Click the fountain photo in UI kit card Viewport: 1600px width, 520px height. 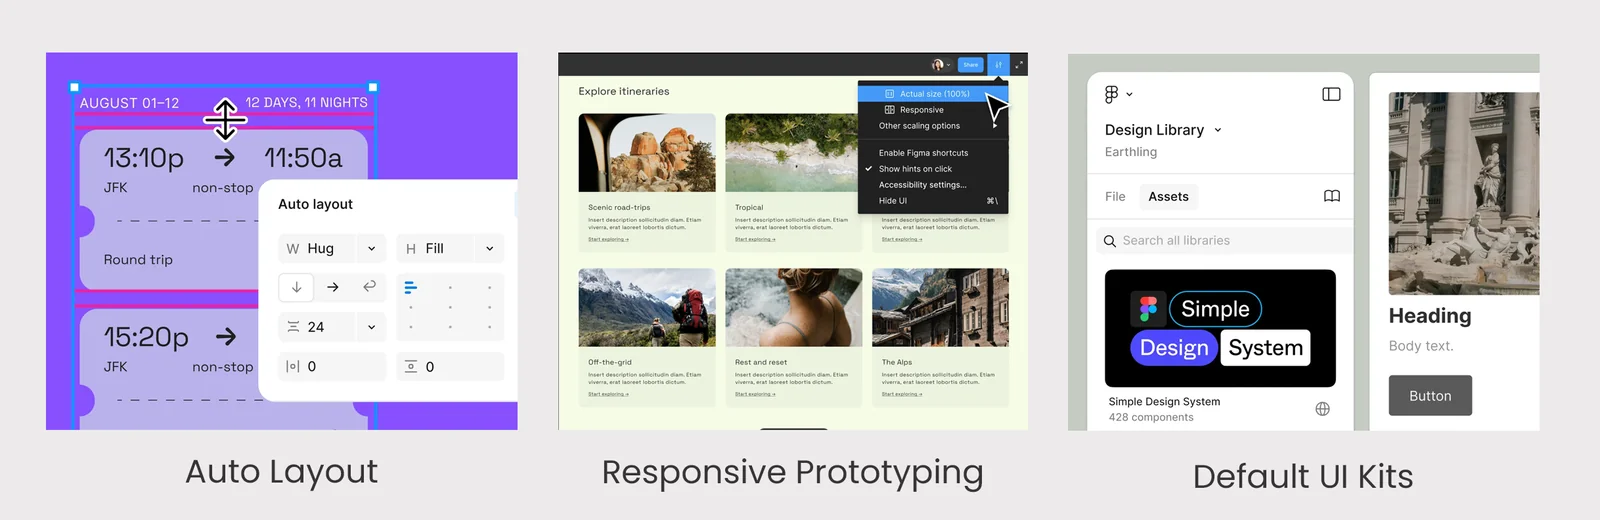[1464, 193]
